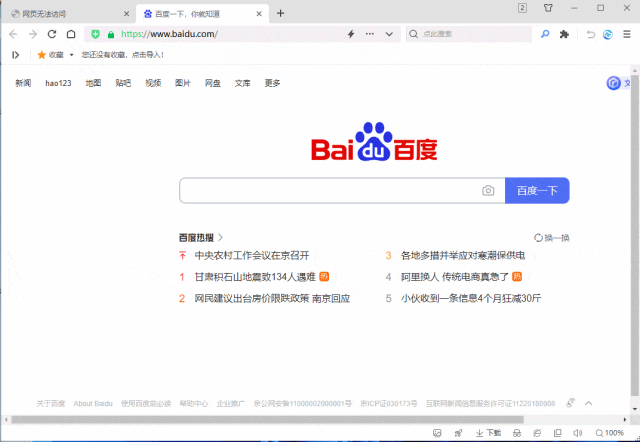Open 甘肃积石山地震致134人遇难 headline
The image size is (640, 442).
pos(255,277)
